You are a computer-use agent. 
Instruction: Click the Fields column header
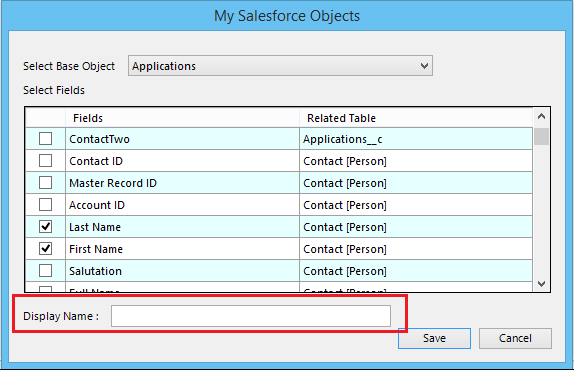click(x=182, y=118)
